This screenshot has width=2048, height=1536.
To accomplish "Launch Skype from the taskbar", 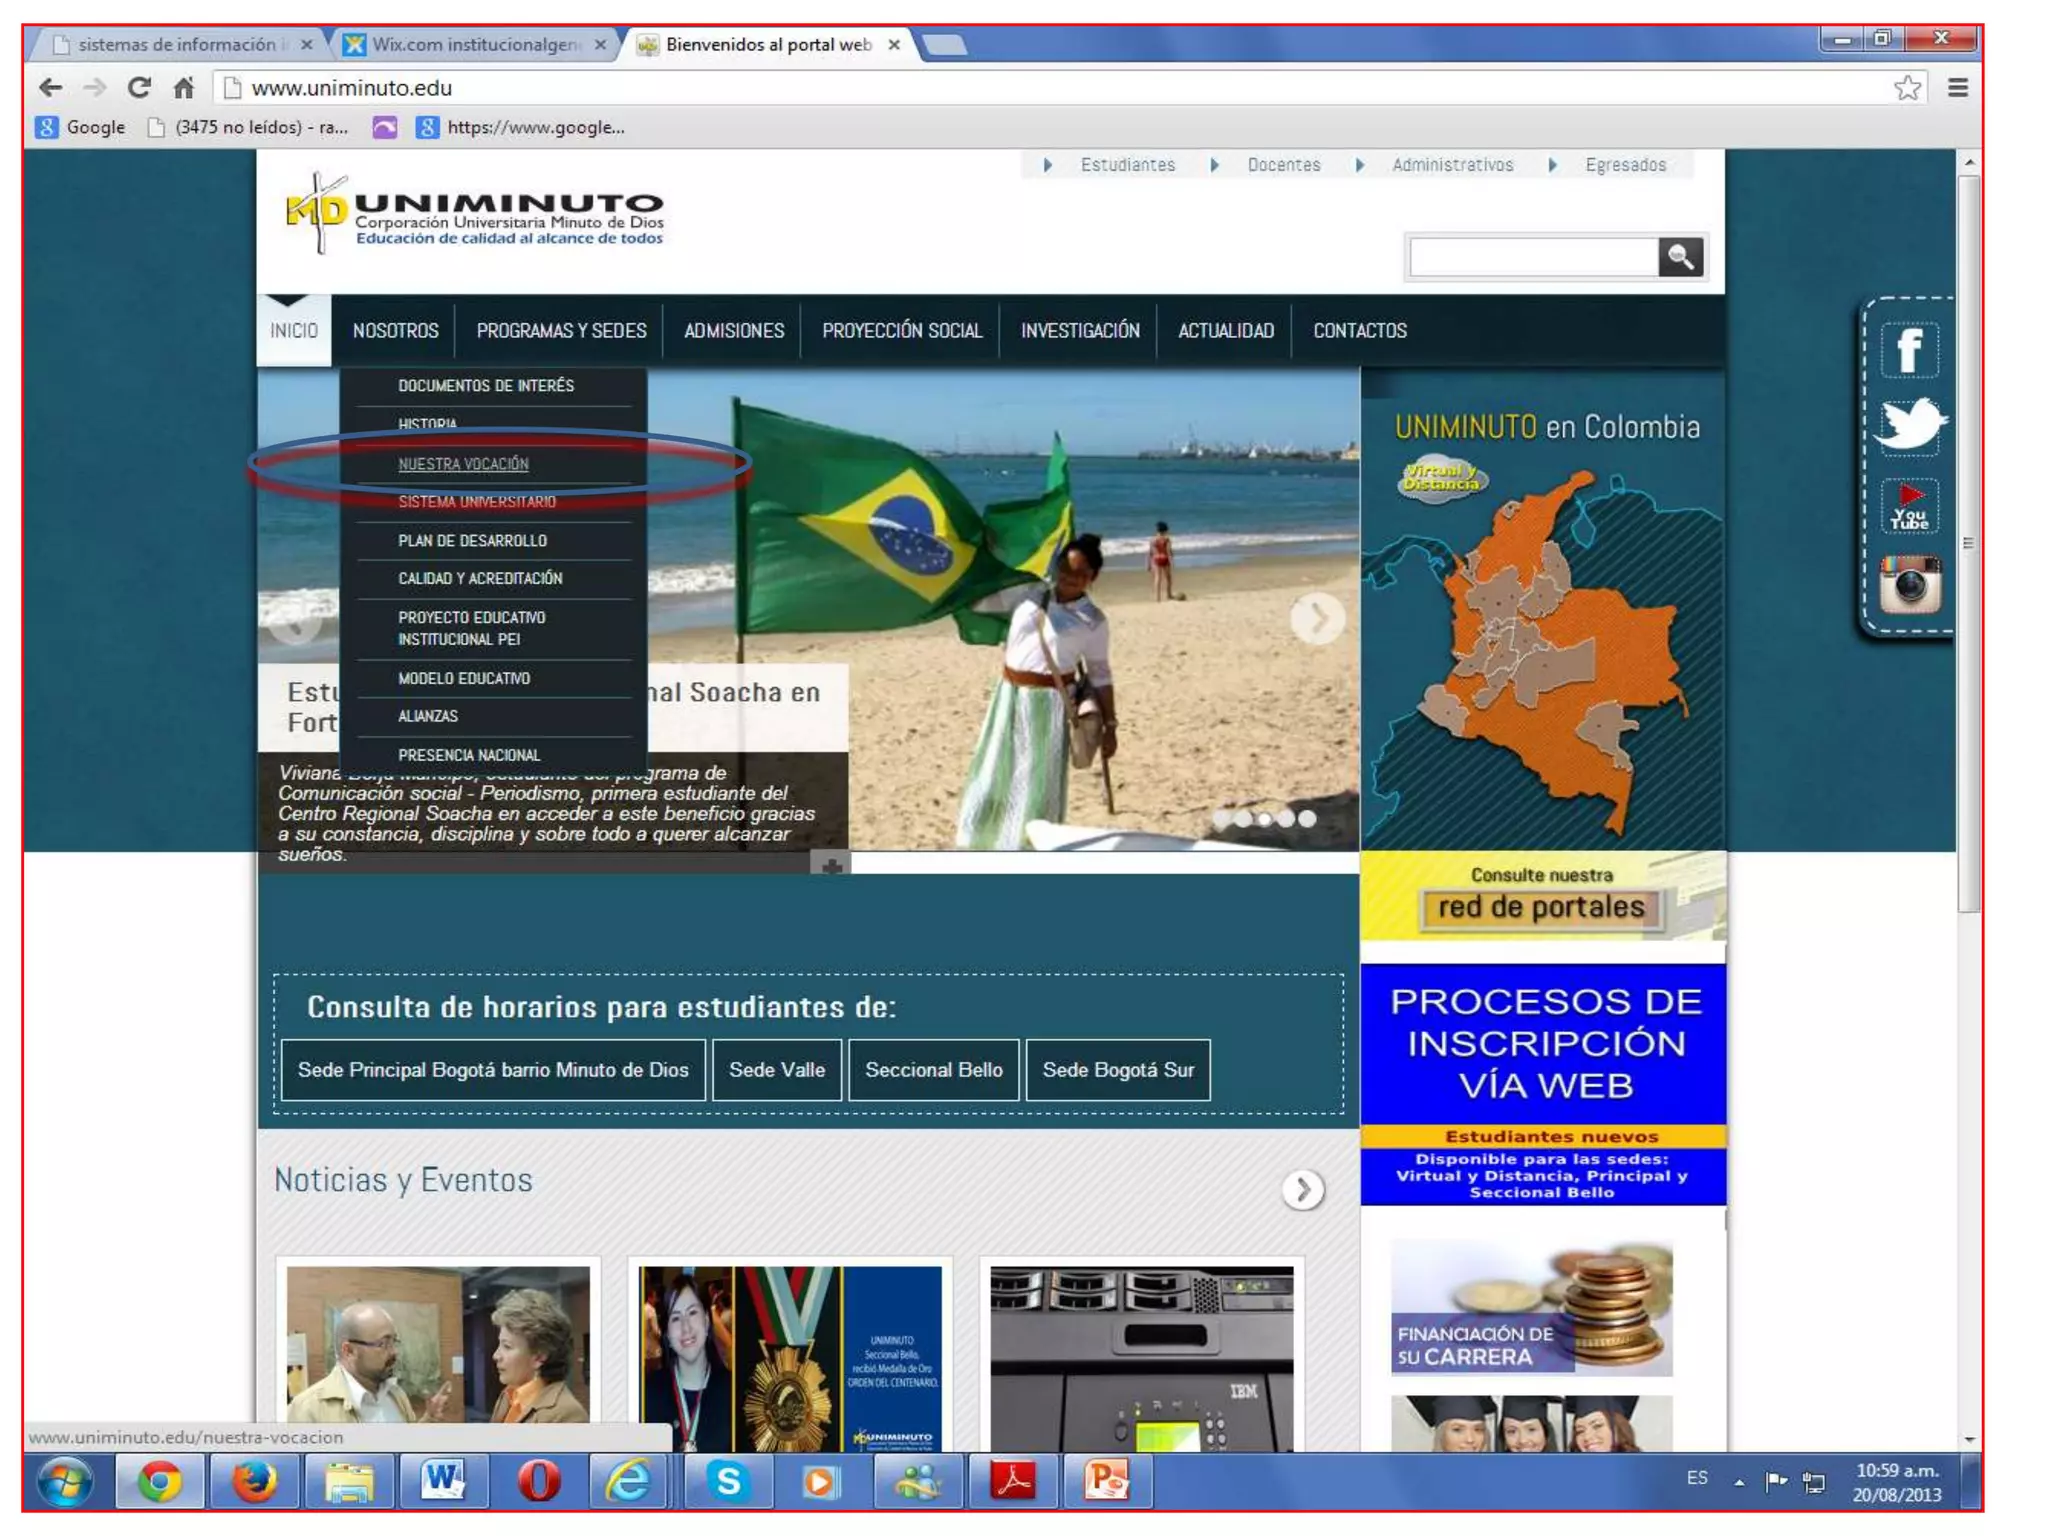I will tap(728, 1480).
